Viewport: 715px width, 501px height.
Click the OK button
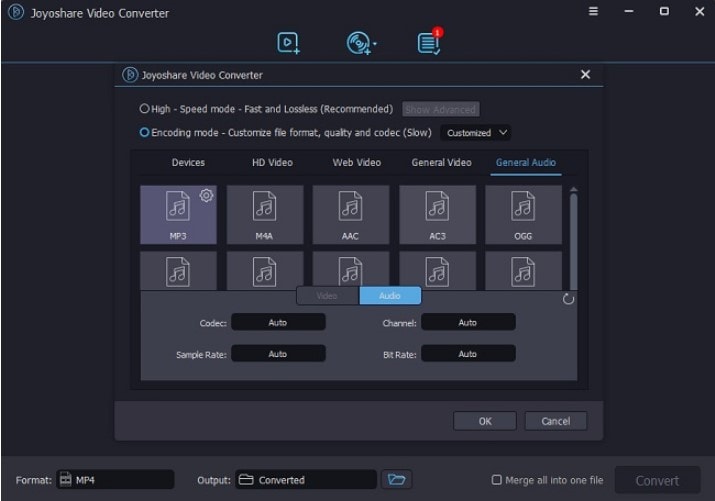pyautogui.click(x=485, y=421)
